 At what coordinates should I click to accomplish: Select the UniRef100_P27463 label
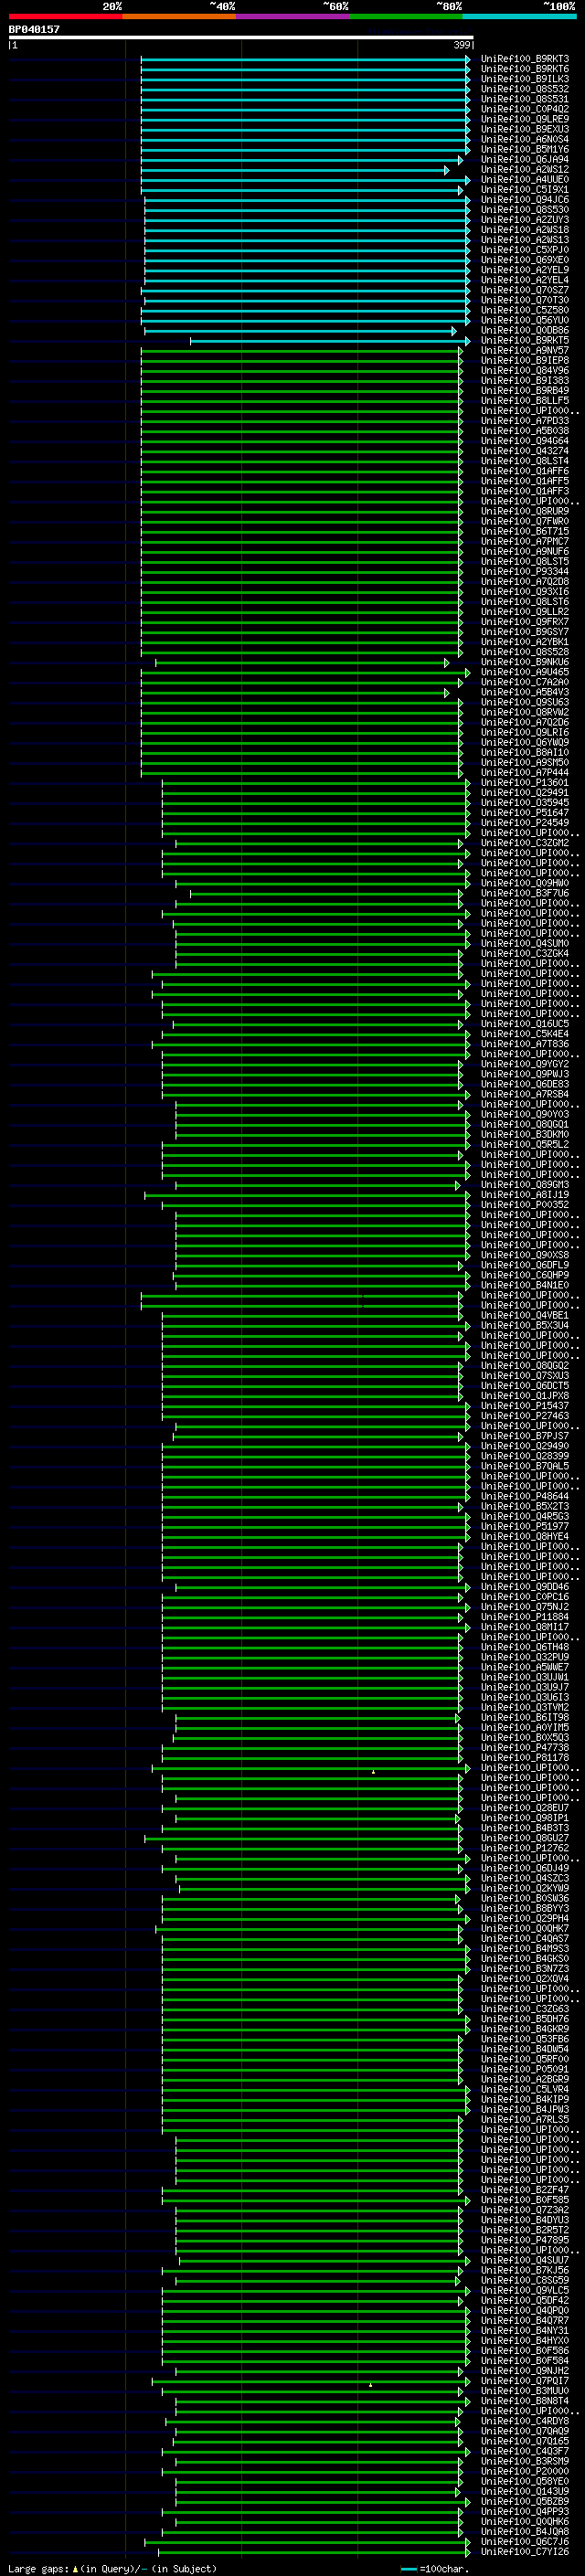(525, 1416)
